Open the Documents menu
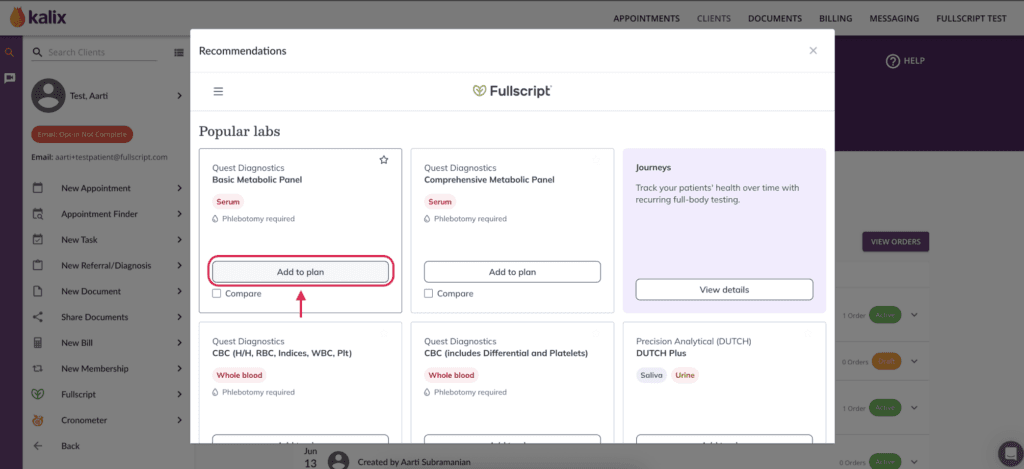 (775, 18)
